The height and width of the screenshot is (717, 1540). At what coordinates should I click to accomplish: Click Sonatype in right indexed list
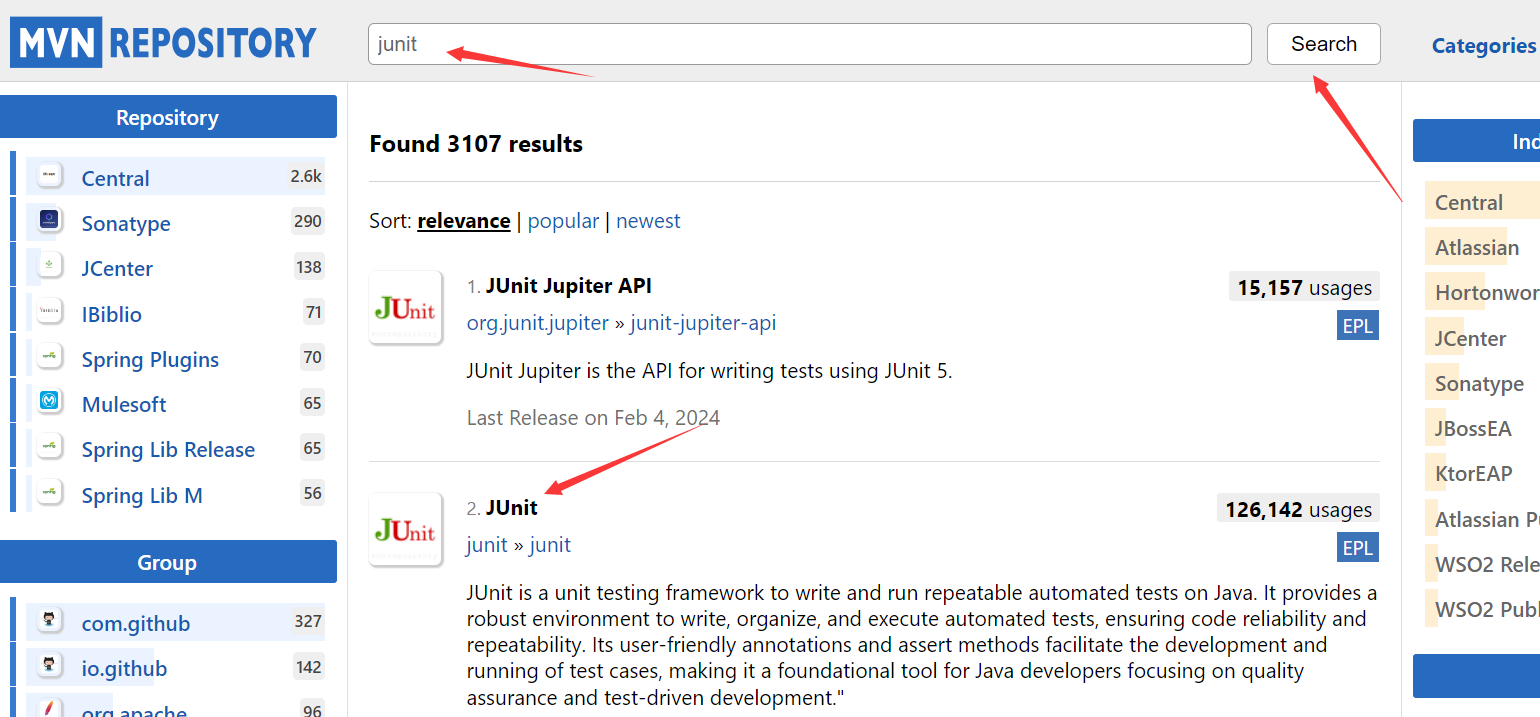[x=1479, y=383]
